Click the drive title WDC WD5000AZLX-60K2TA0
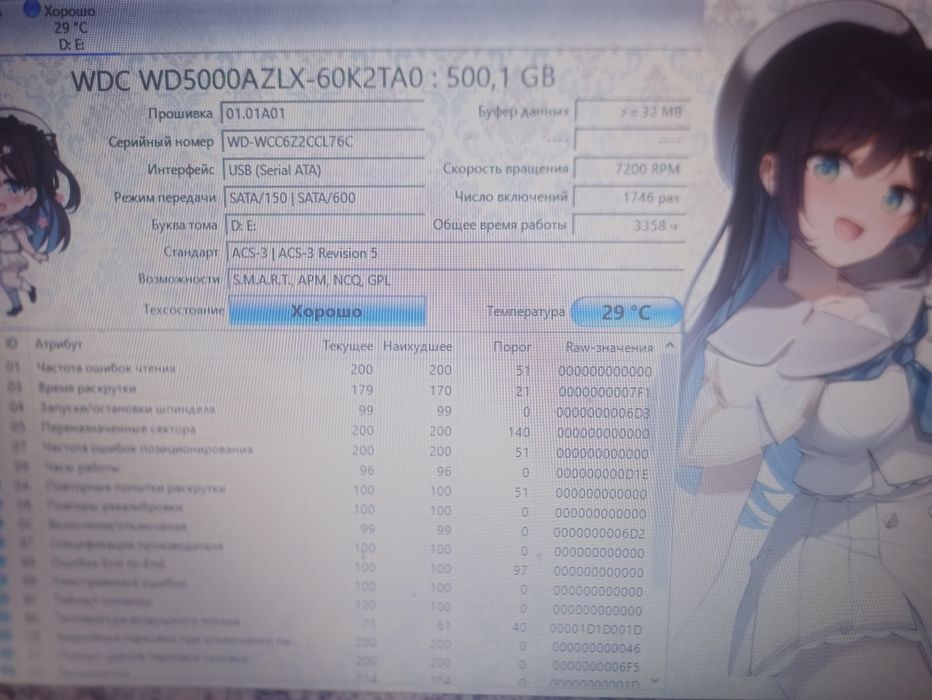 (x=247, y=79)
